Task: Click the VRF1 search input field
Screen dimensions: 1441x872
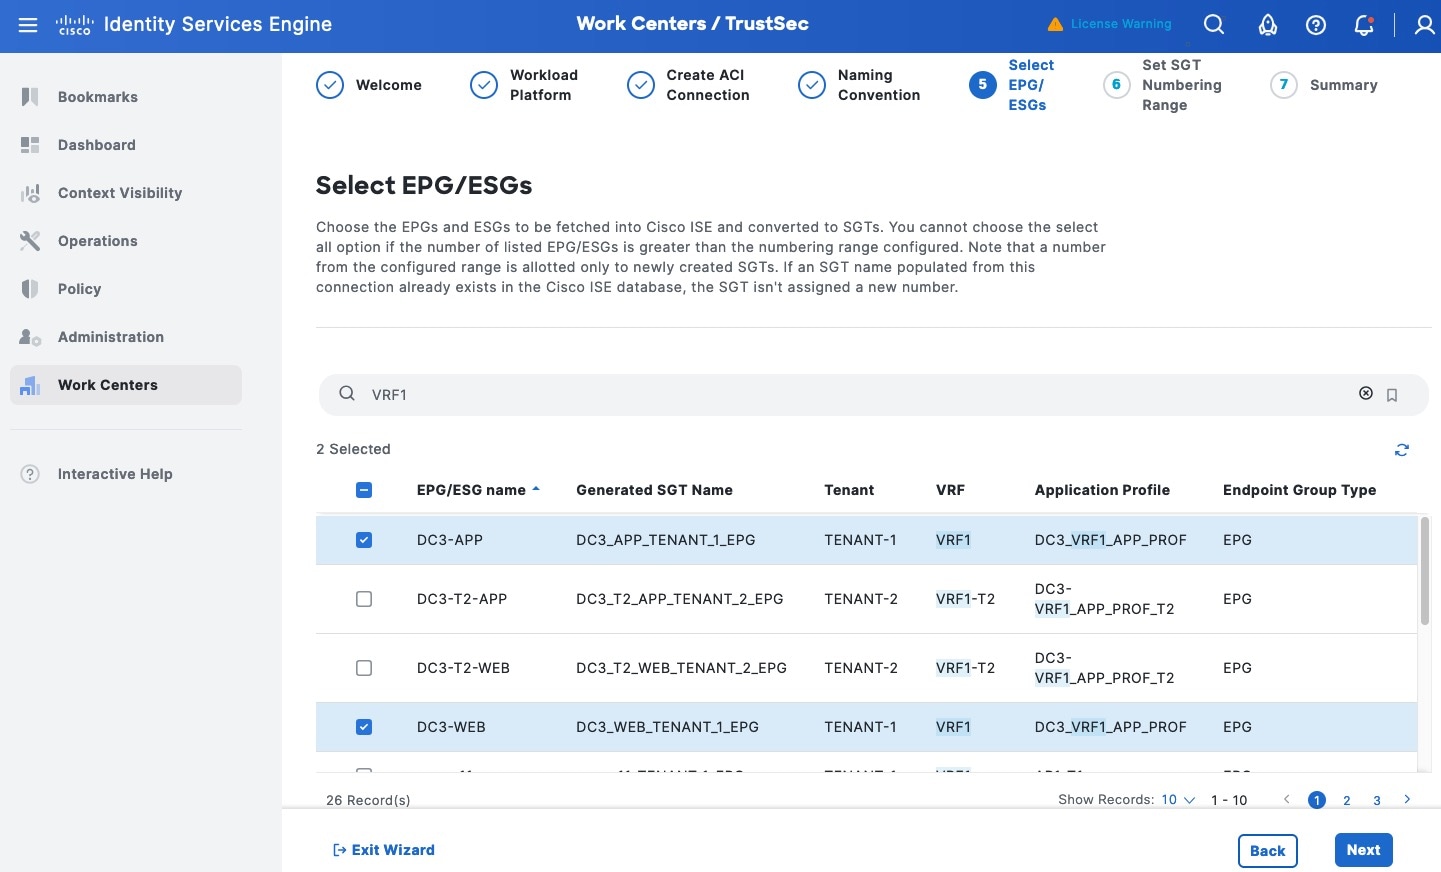Action: tap(850, 395)
